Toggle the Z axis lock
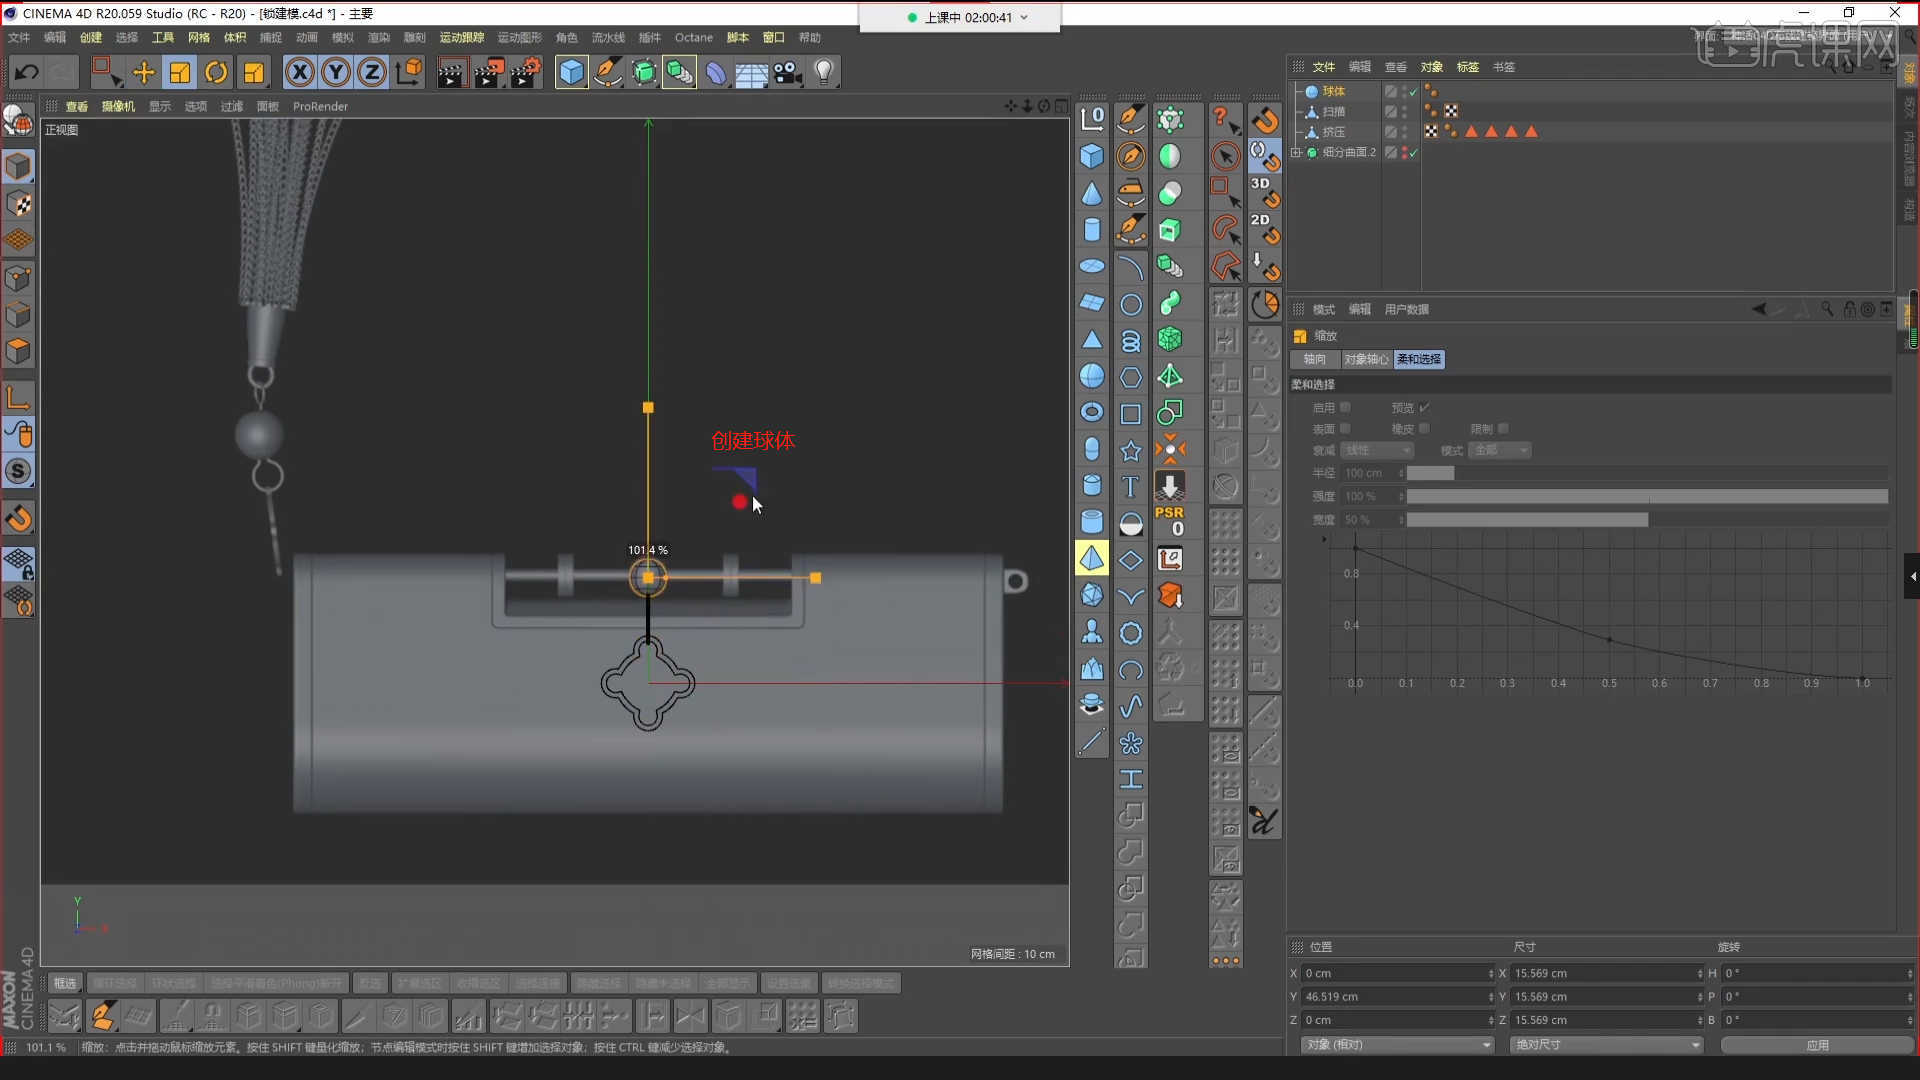The image size is (1920, 1080). (x=372, y=72)
